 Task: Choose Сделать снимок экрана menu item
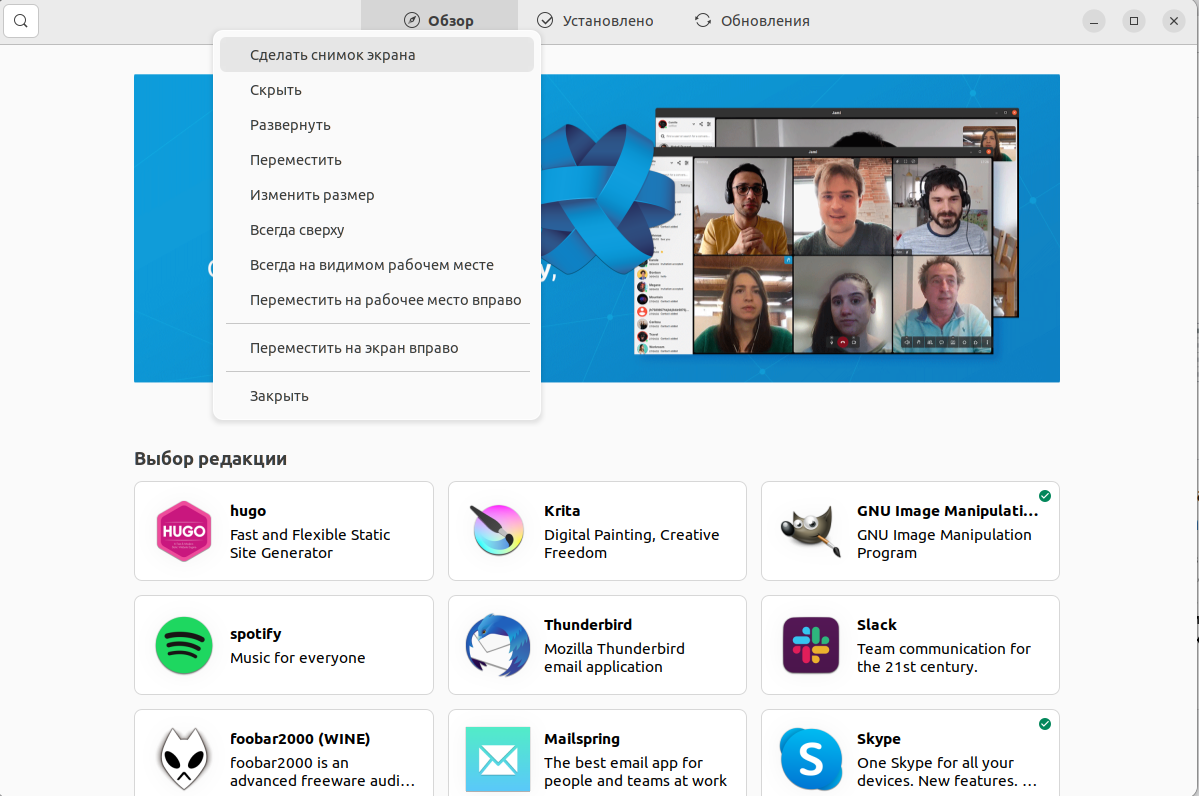[377, 55]
